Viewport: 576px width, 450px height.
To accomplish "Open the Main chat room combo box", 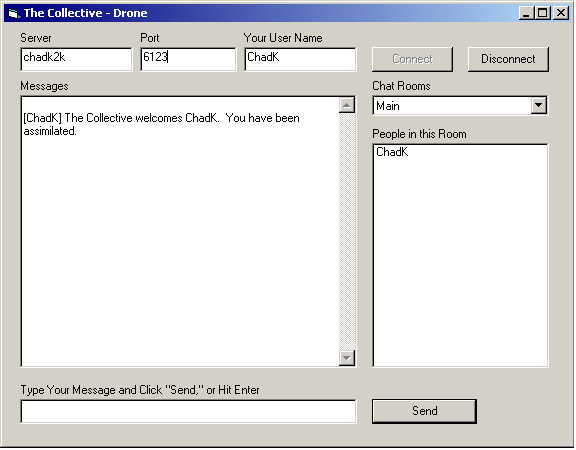I will click(460, 106).
